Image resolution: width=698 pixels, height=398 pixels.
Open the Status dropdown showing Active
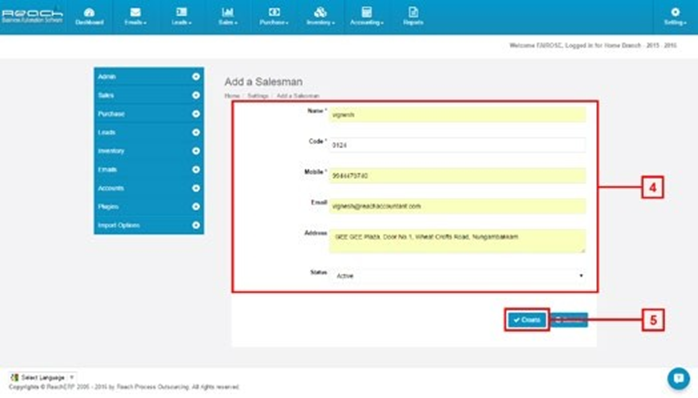(458, 276)
